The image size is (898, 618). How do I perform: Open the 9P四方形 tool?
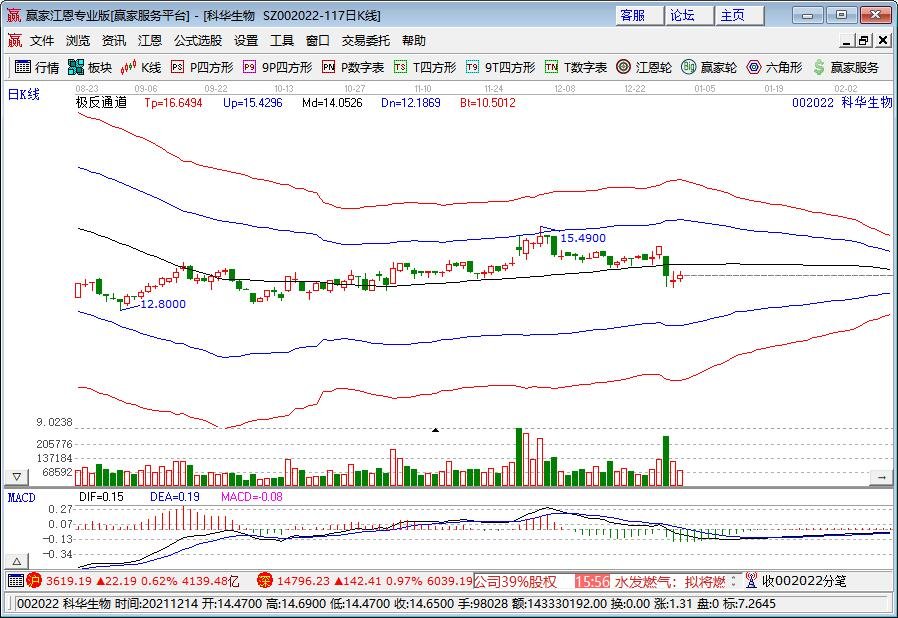pos(277,68)
